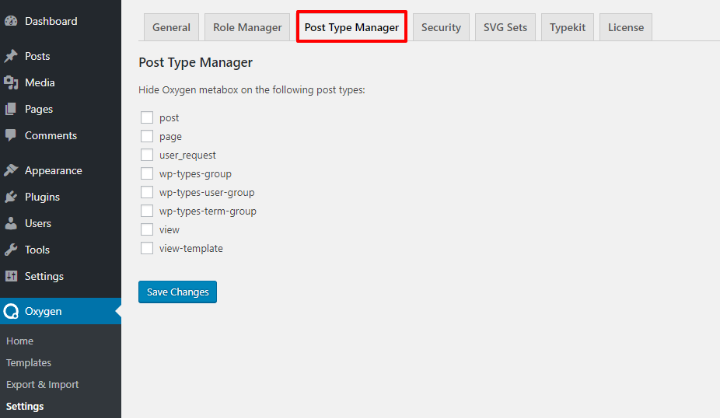
Task: Check the page checkbox
Action: point(147,136)
